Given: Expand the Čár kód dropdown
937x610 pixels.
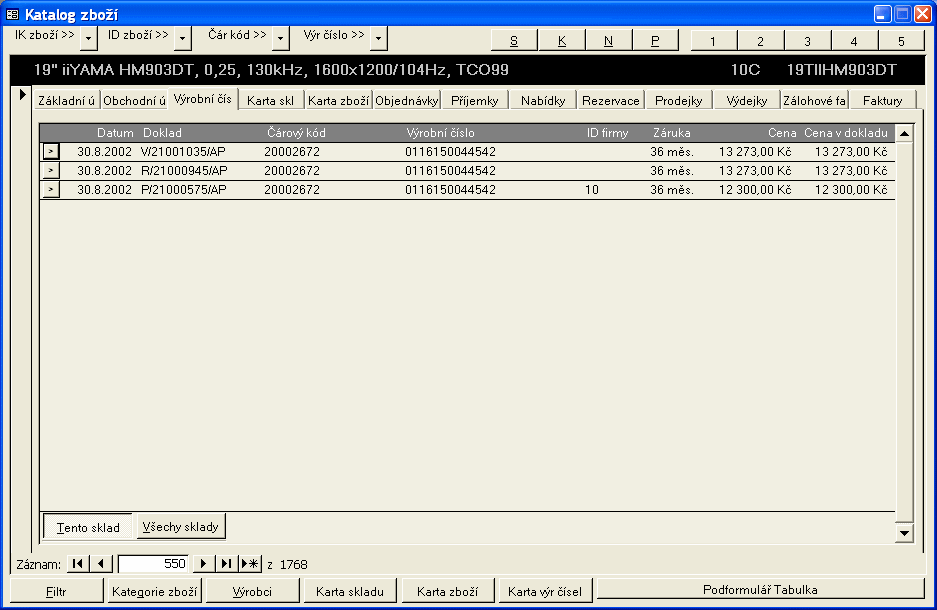Looking at the screenshot, I should 280,38.
